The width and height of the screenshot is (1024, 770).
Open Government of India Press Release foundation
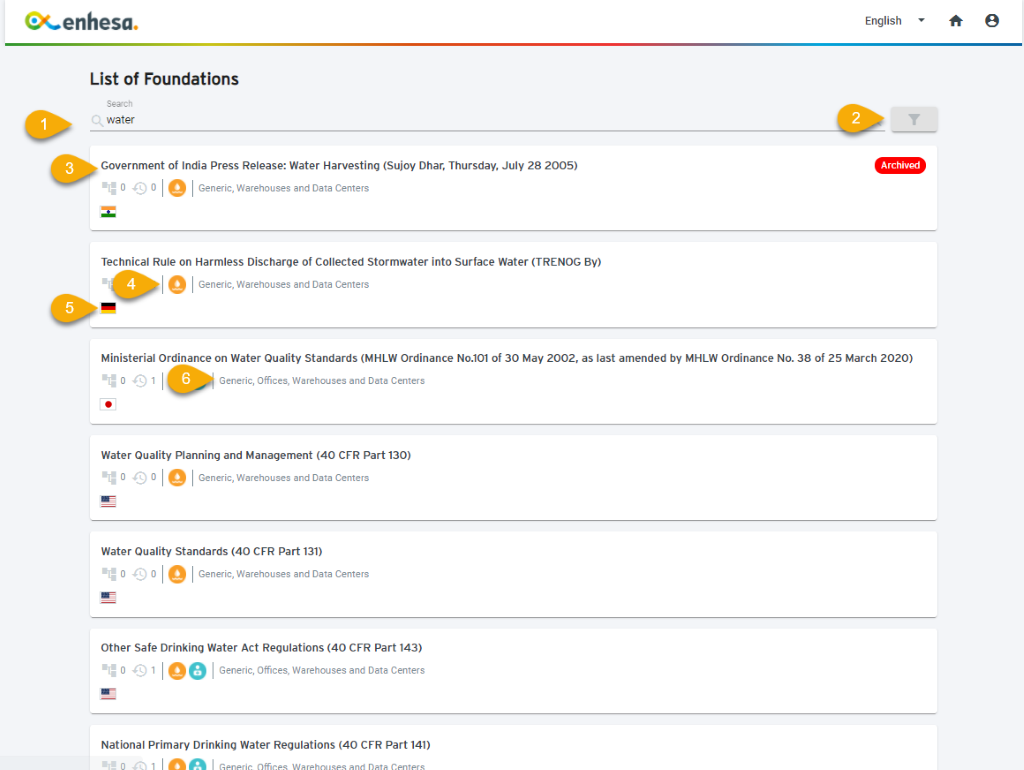tap(339, 165)
